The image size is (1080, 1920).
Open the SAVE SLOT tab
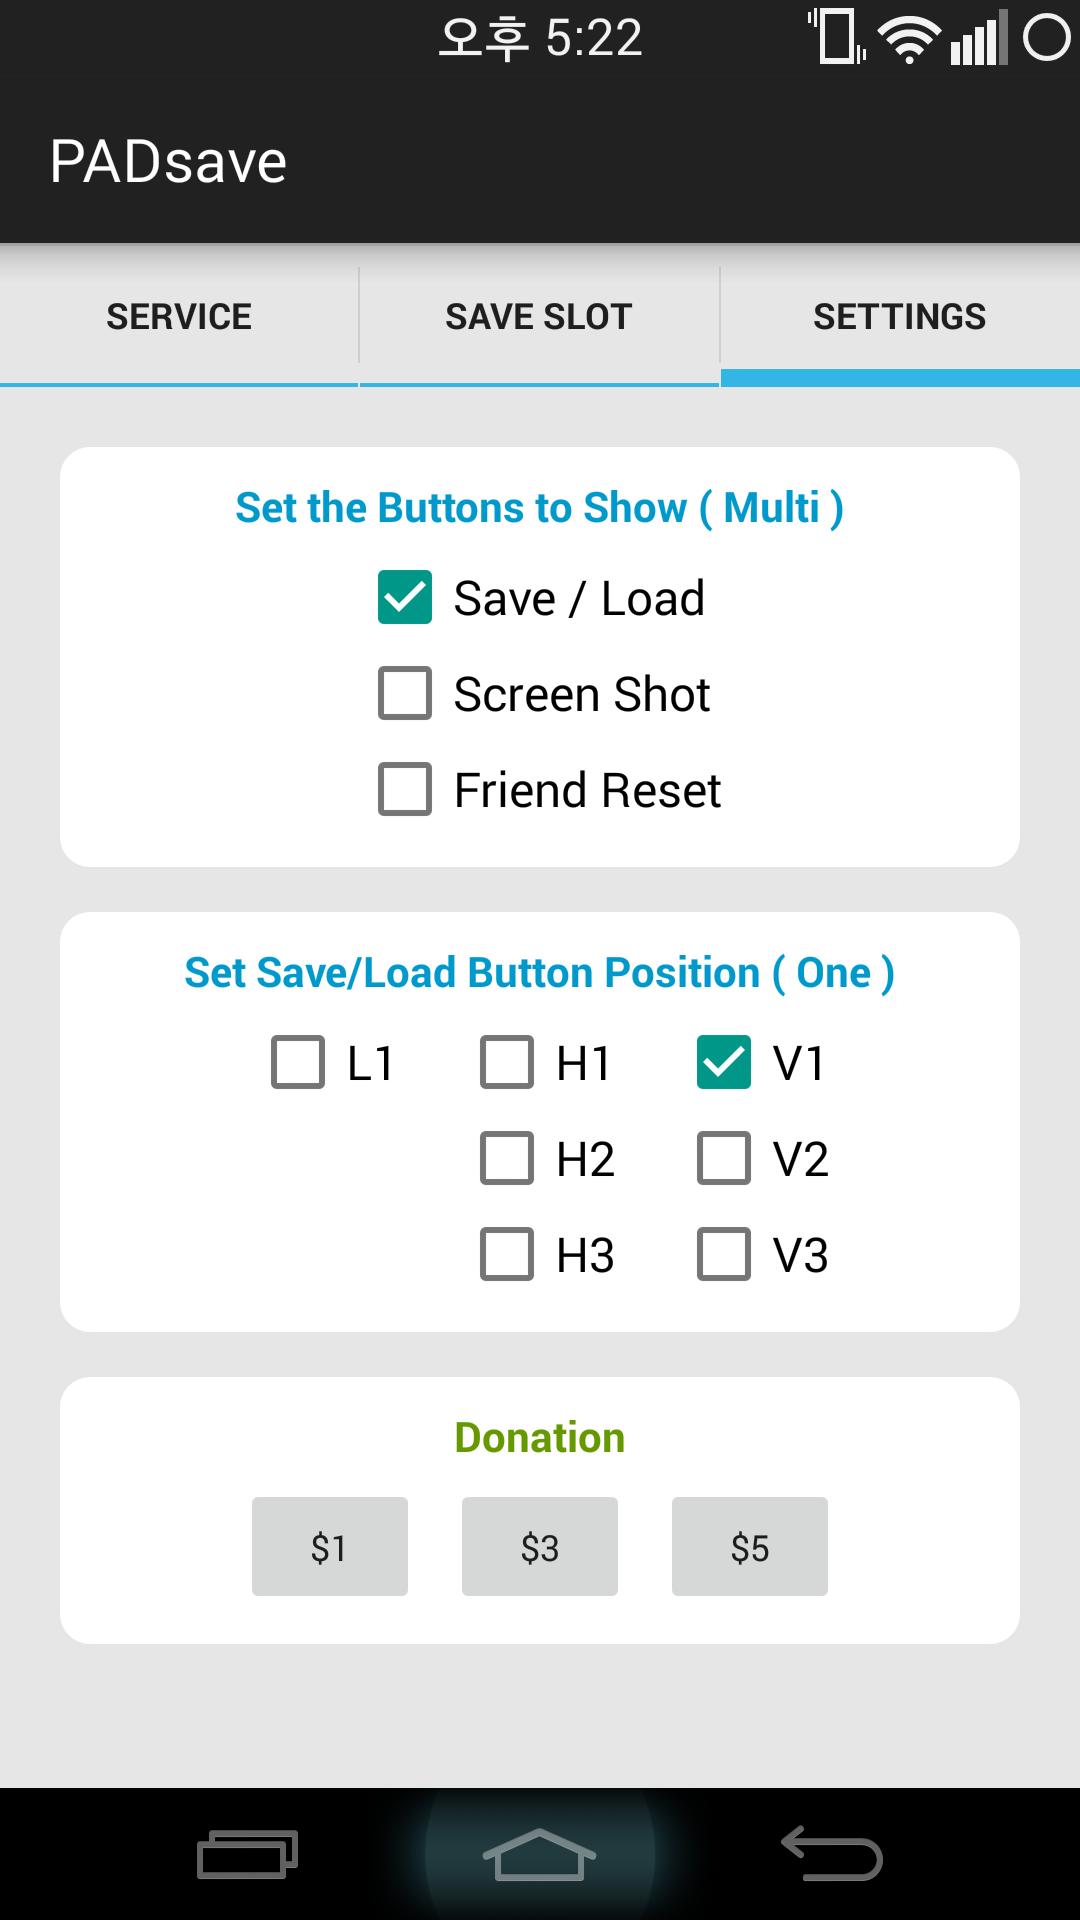(539, 315)
